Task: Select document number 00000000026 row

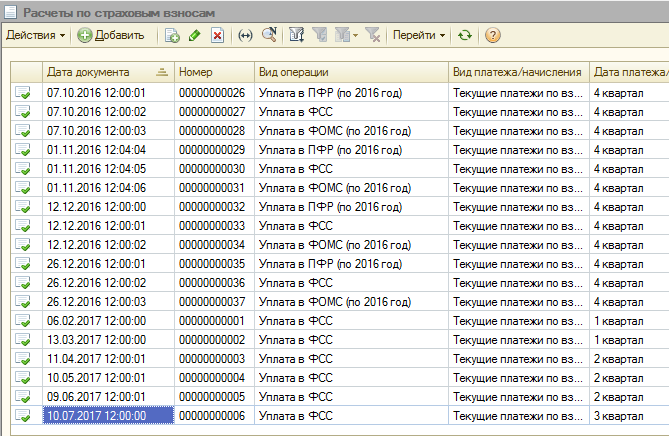Action: [x=212, y=93]
